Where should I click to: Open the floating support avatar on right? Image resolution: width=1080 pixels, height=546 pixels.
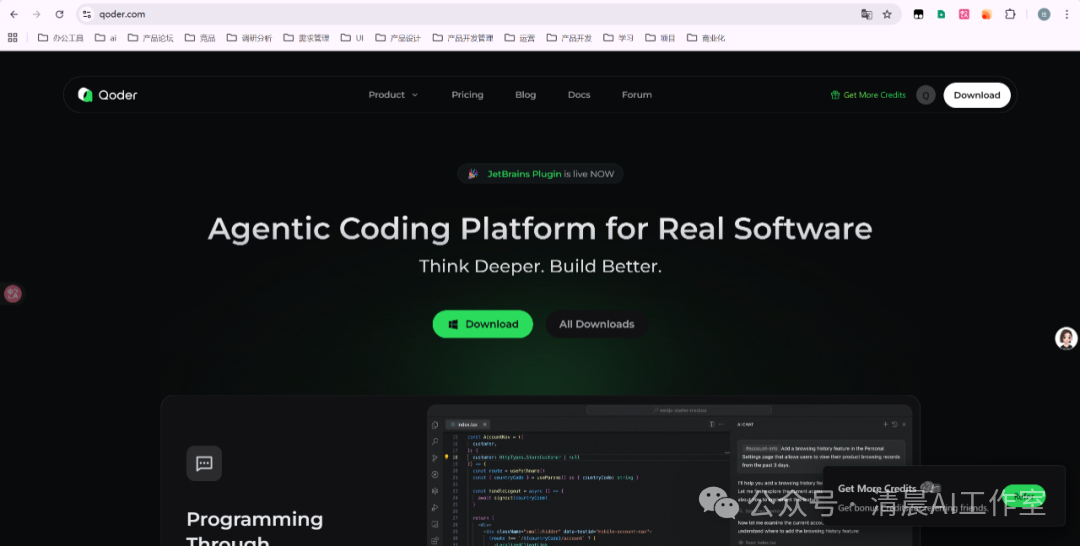[x=1066, y=338]
